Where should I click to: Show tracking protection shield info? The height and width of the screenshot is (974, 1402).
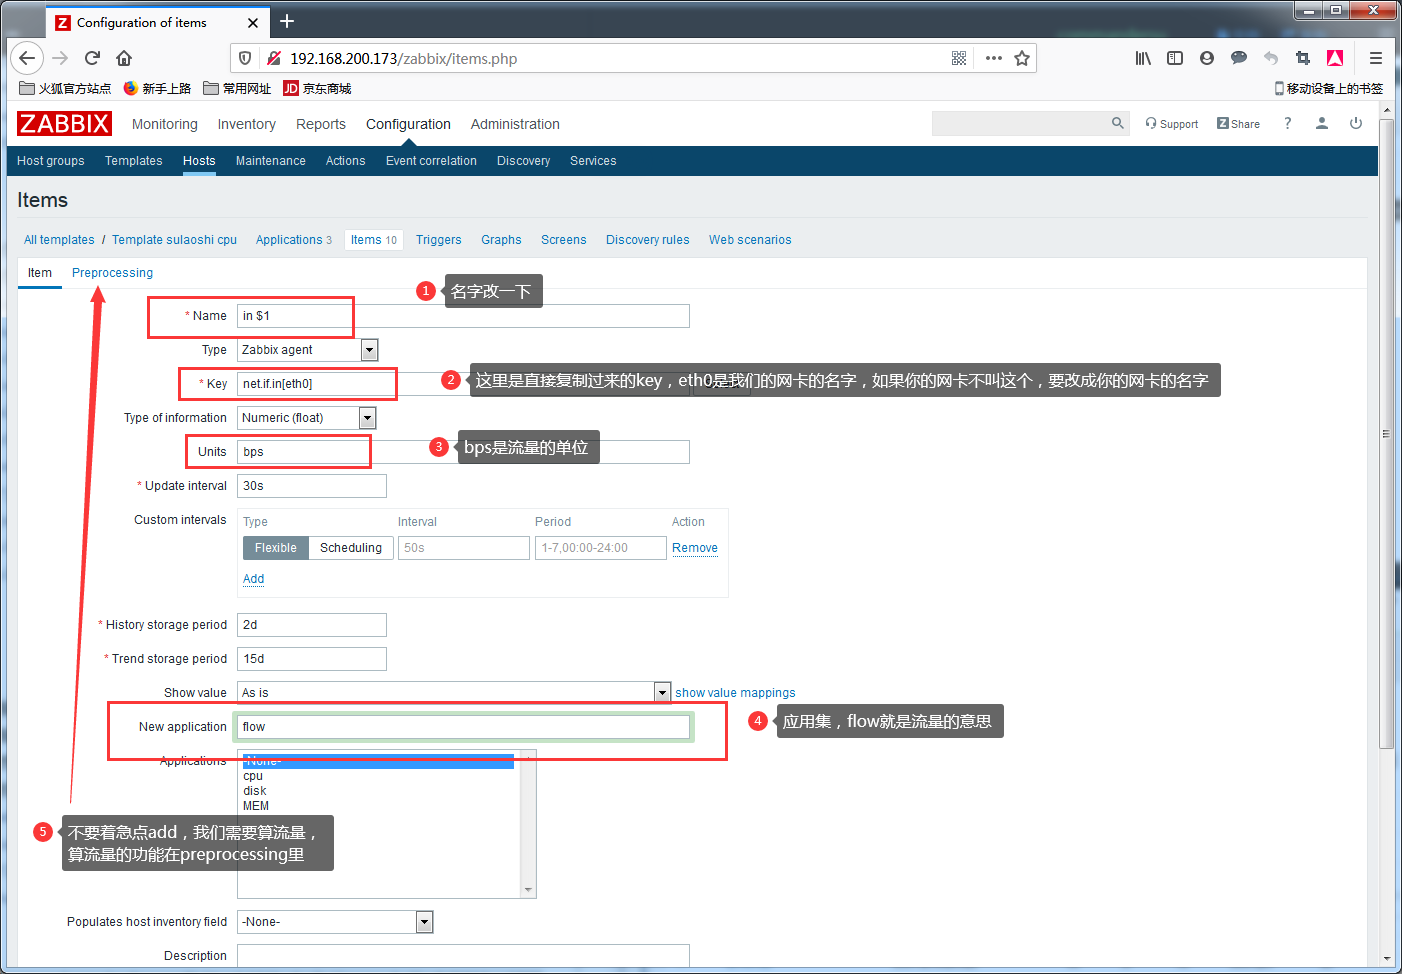click(245, 58)
